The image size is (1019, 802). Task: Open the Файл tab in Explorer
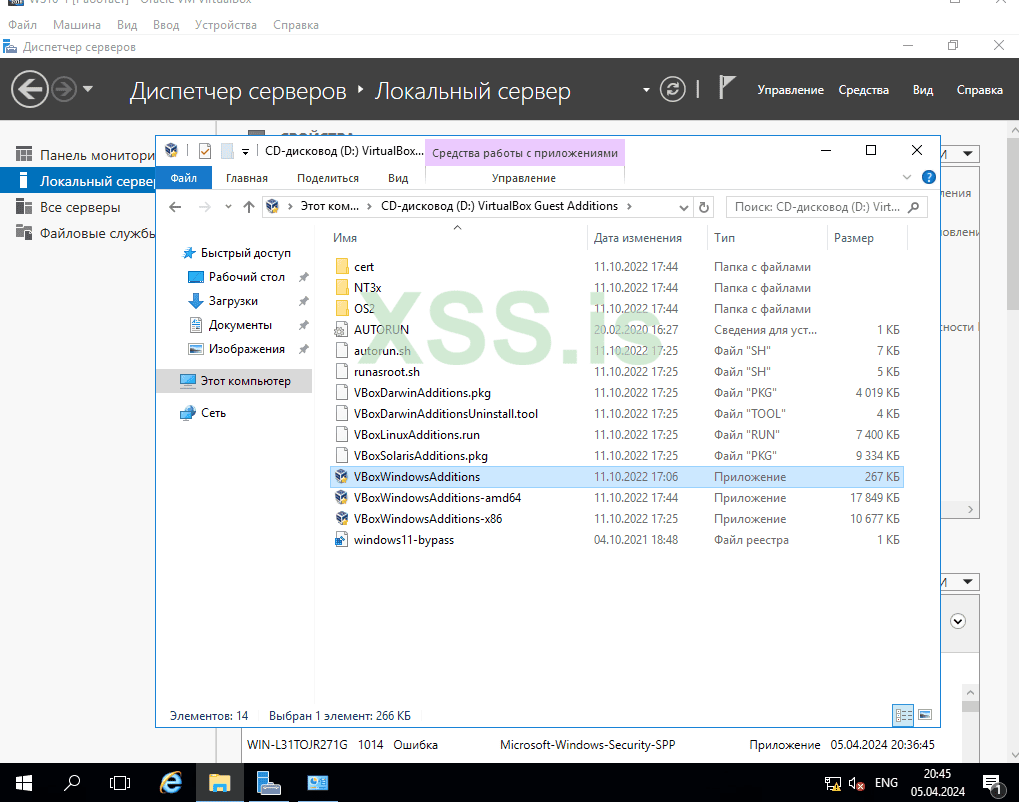tap(184, 177)
